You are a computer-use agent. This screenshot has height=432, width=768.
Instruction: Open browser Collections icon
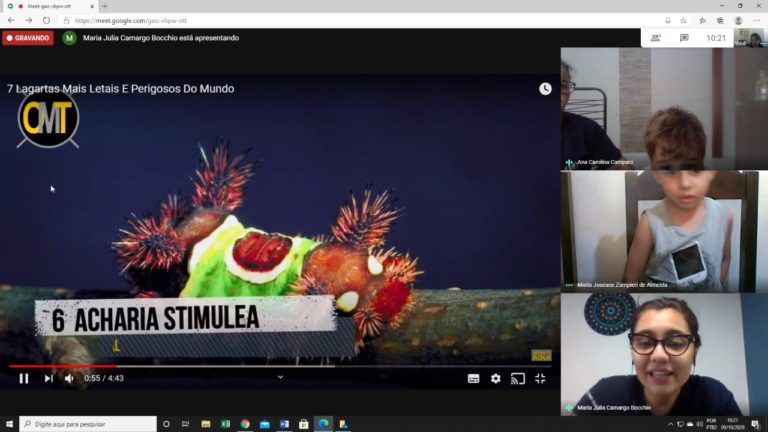[x=720, y=21]
